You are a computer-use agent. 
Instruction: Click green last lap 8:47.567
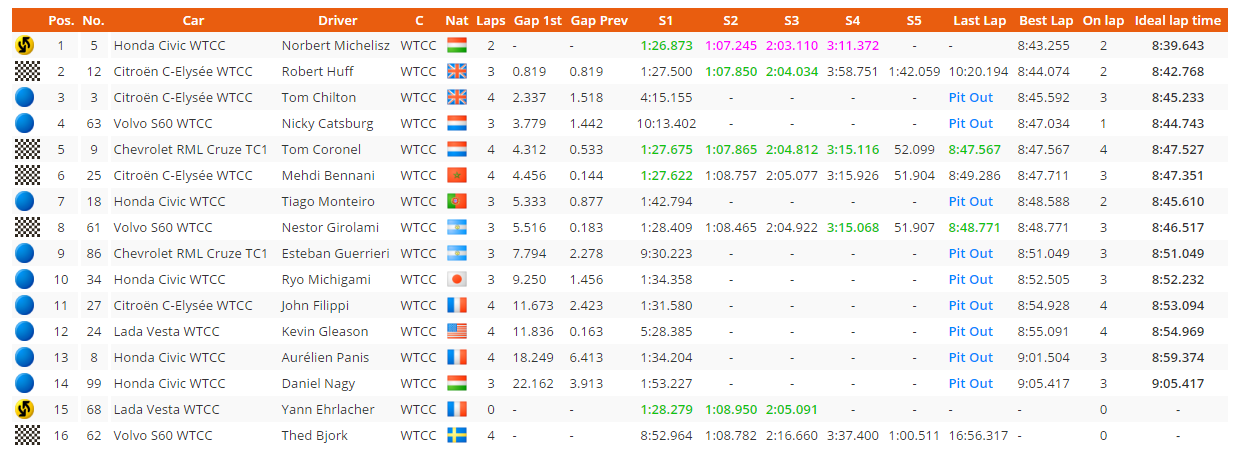(975, 150)
